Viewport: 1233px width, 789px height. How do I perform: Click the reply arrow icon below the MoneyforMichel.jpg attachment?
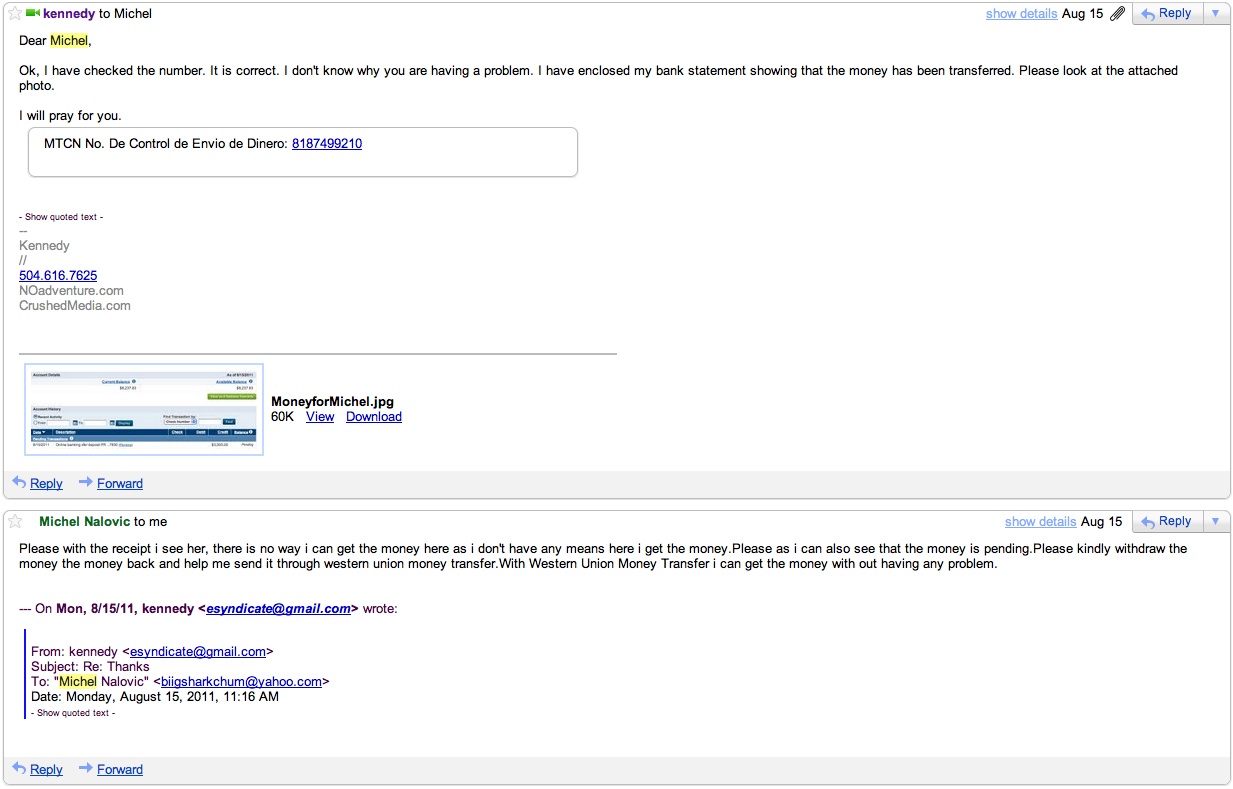coord(20,482)
